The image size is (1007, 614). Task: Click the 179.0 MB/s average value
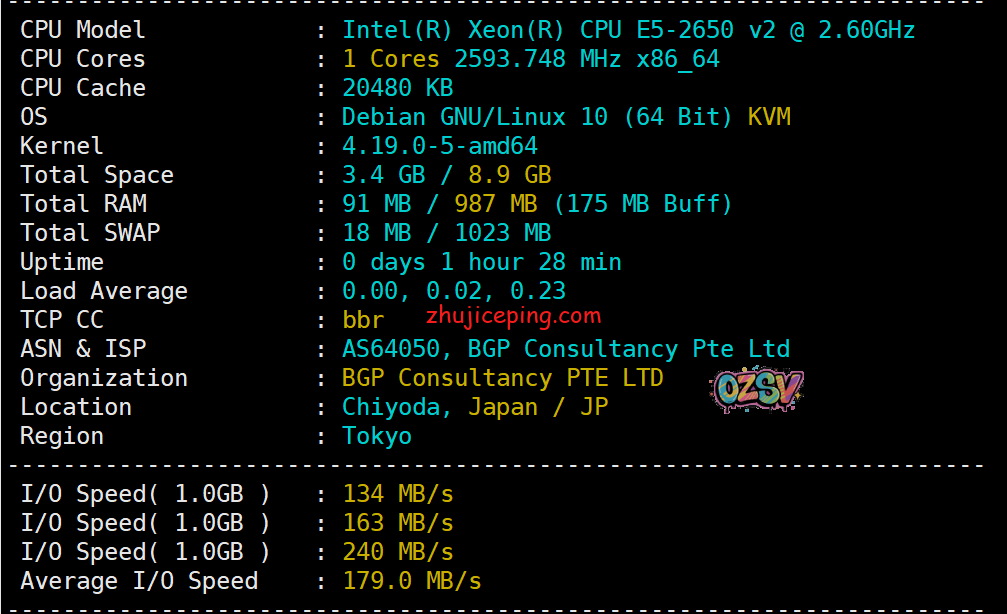point(412,581)
